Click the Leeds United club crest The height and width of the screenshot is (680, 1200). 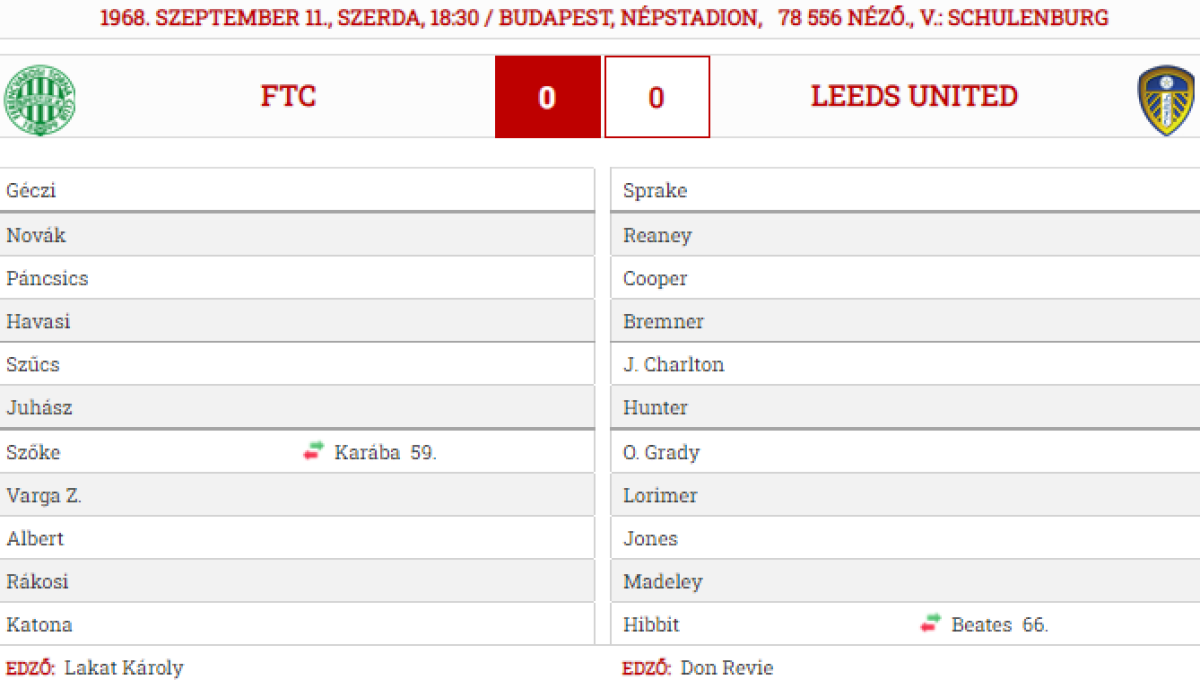(x=1166, y=100)
